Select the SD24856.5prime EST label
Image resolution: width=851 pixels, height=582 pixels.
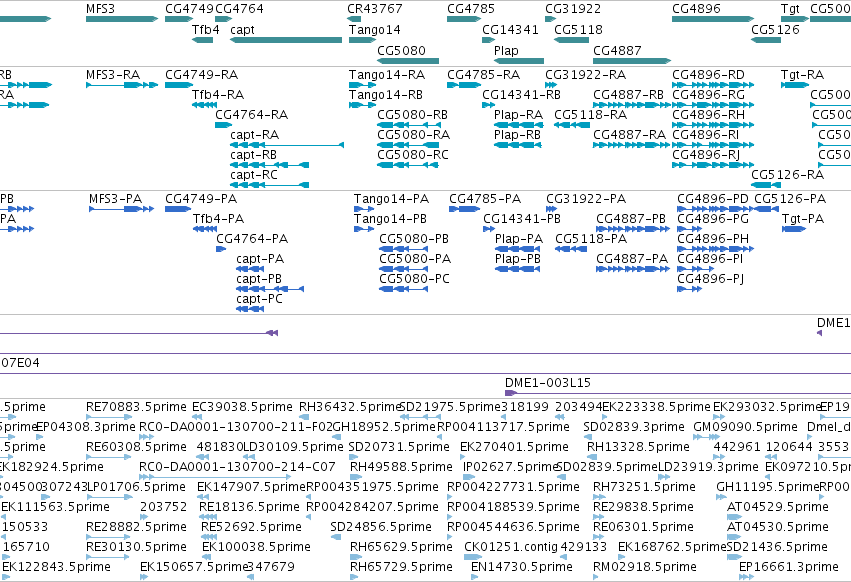pos(381,527)
